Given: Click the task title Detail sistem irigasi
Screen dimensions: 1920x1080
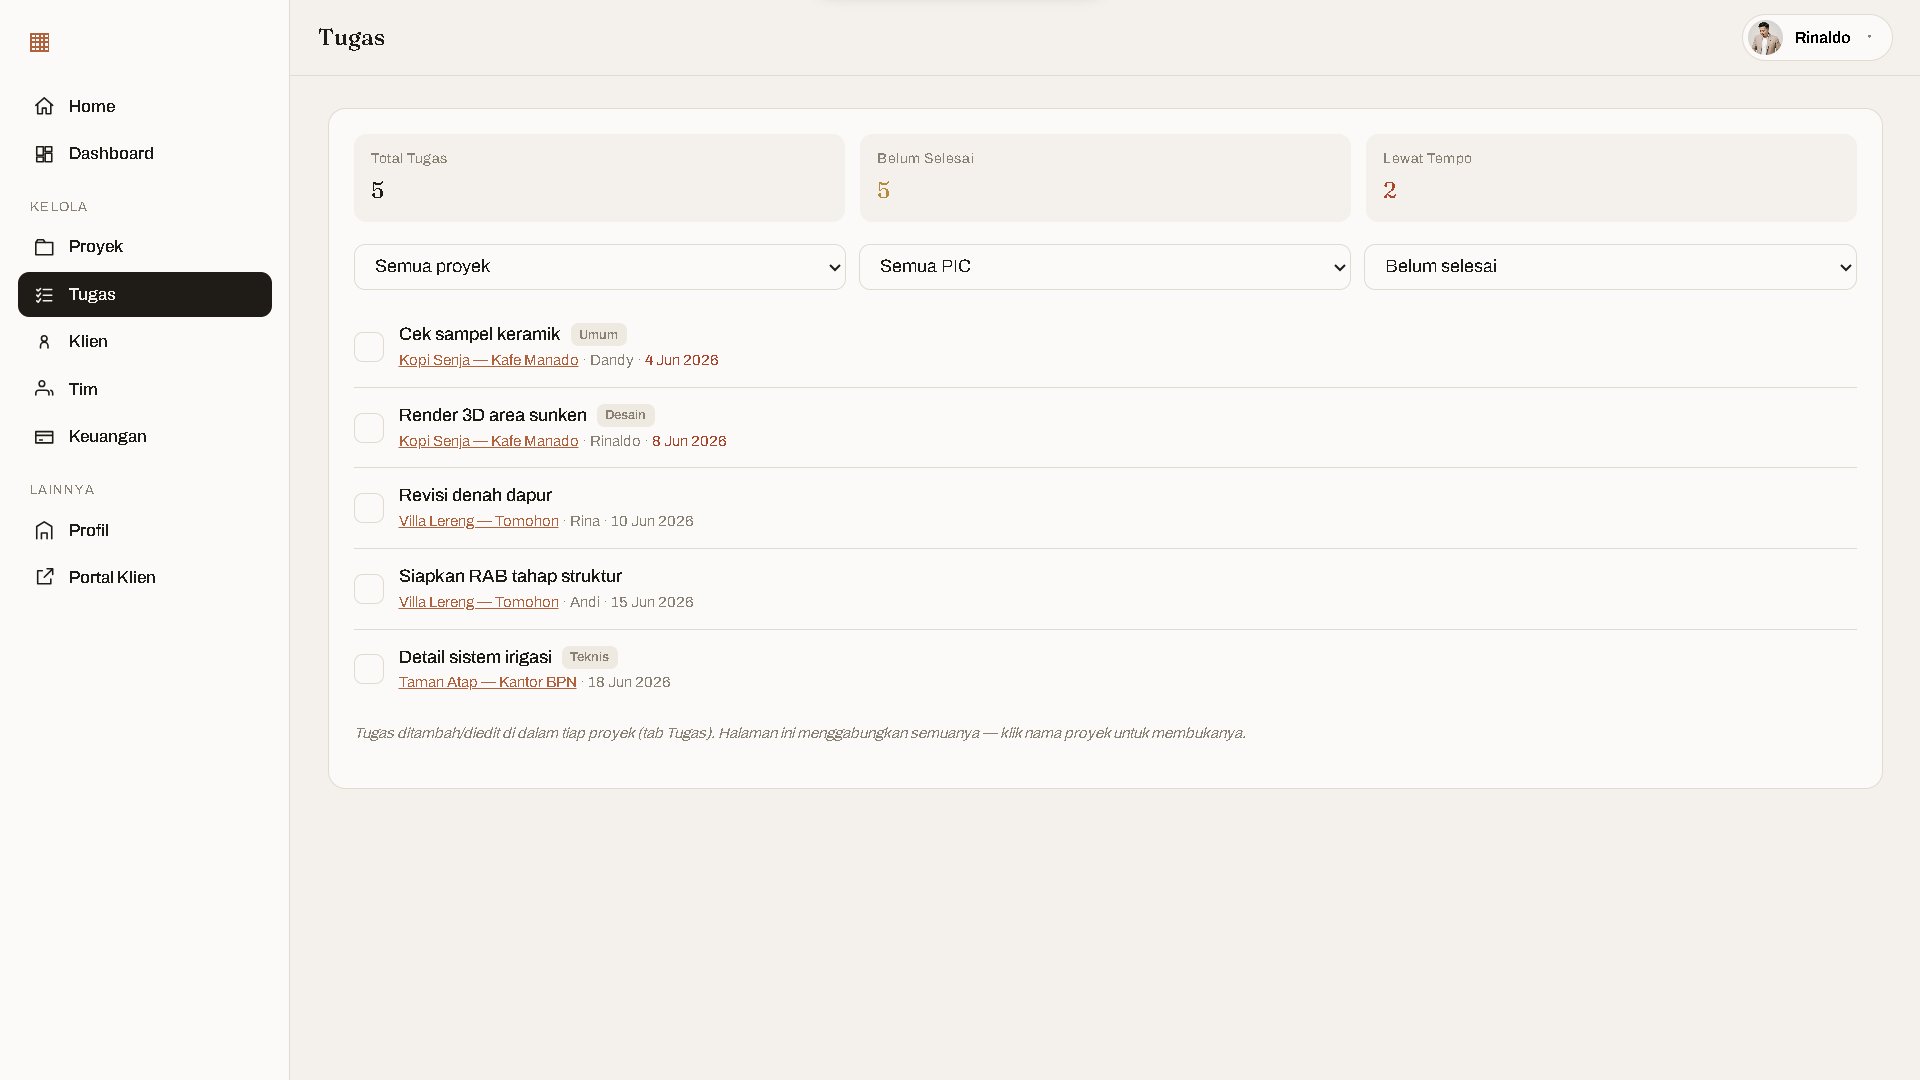Looking at the screenshot, I should click(475, 657).
